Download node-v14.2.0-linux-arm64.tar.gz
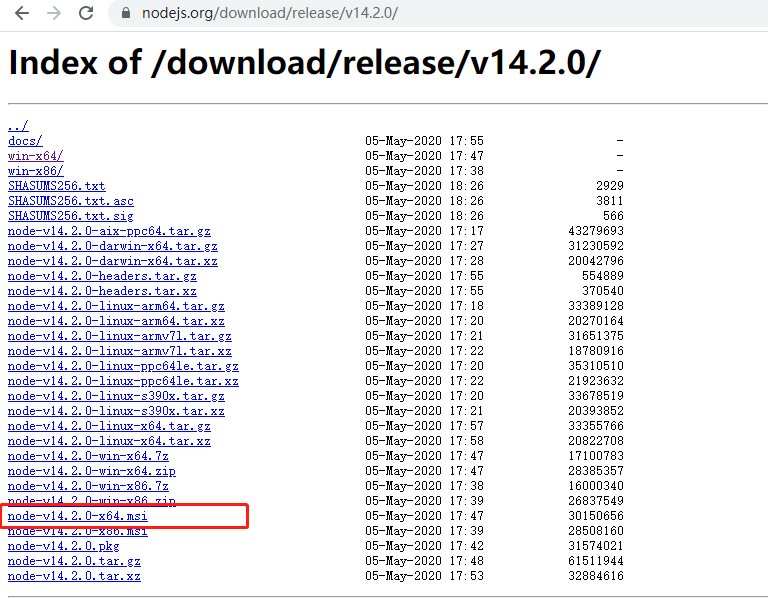The image size is (768, 598). pos(116,306)
